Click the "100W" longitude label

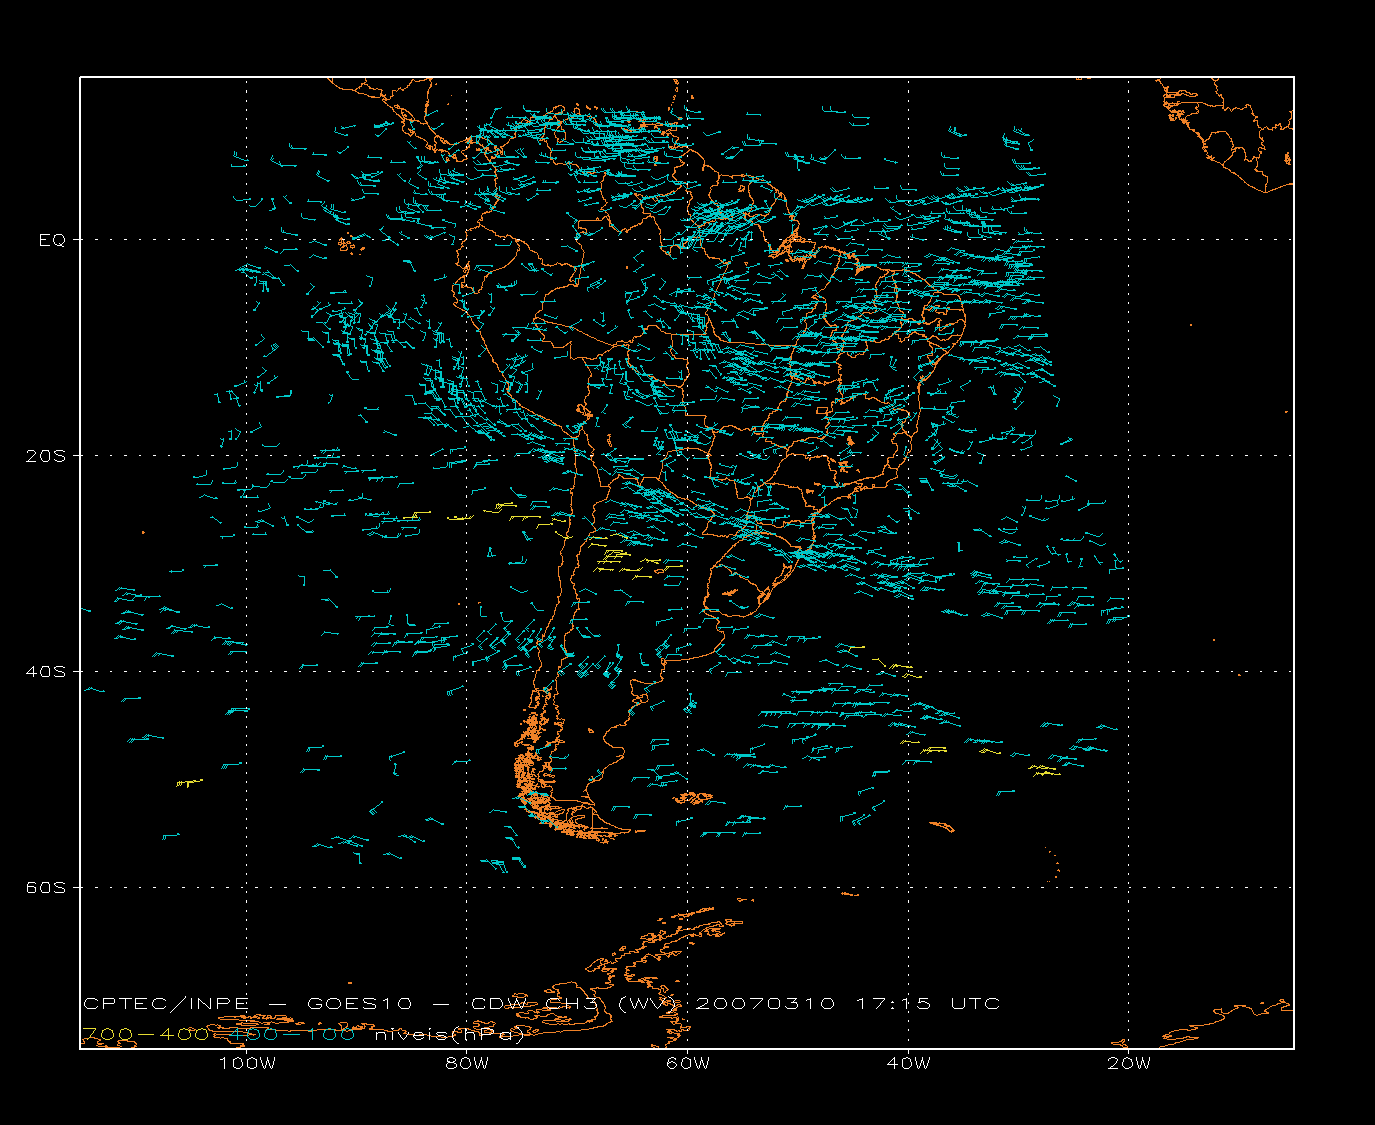pyautogui.click(x=247, y=1063)
